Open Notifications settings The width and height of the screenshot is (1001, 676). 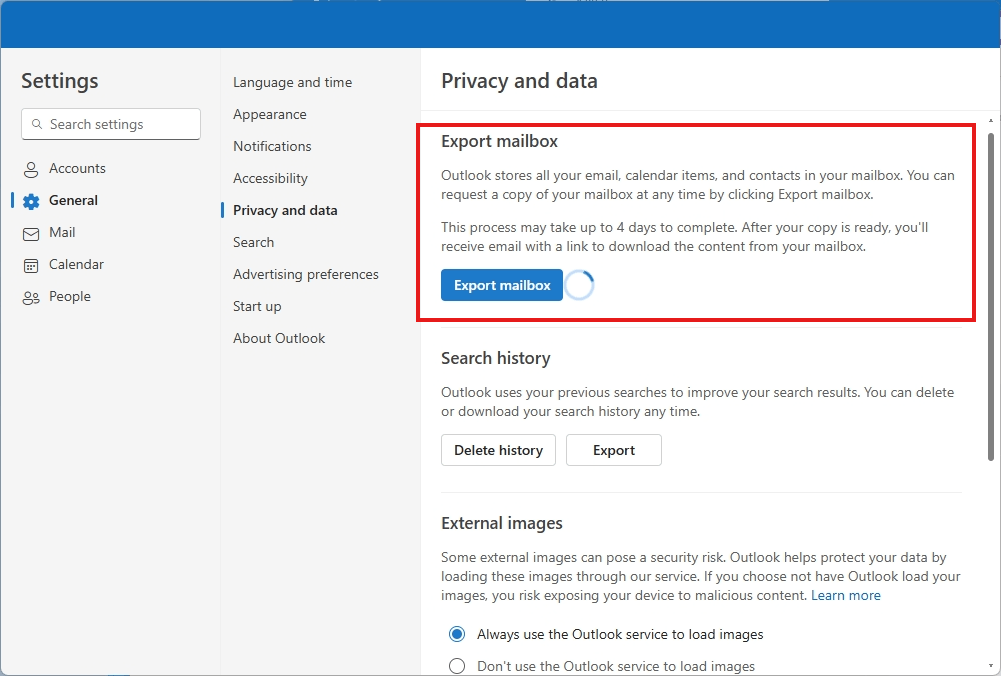[x=271, y=146]
